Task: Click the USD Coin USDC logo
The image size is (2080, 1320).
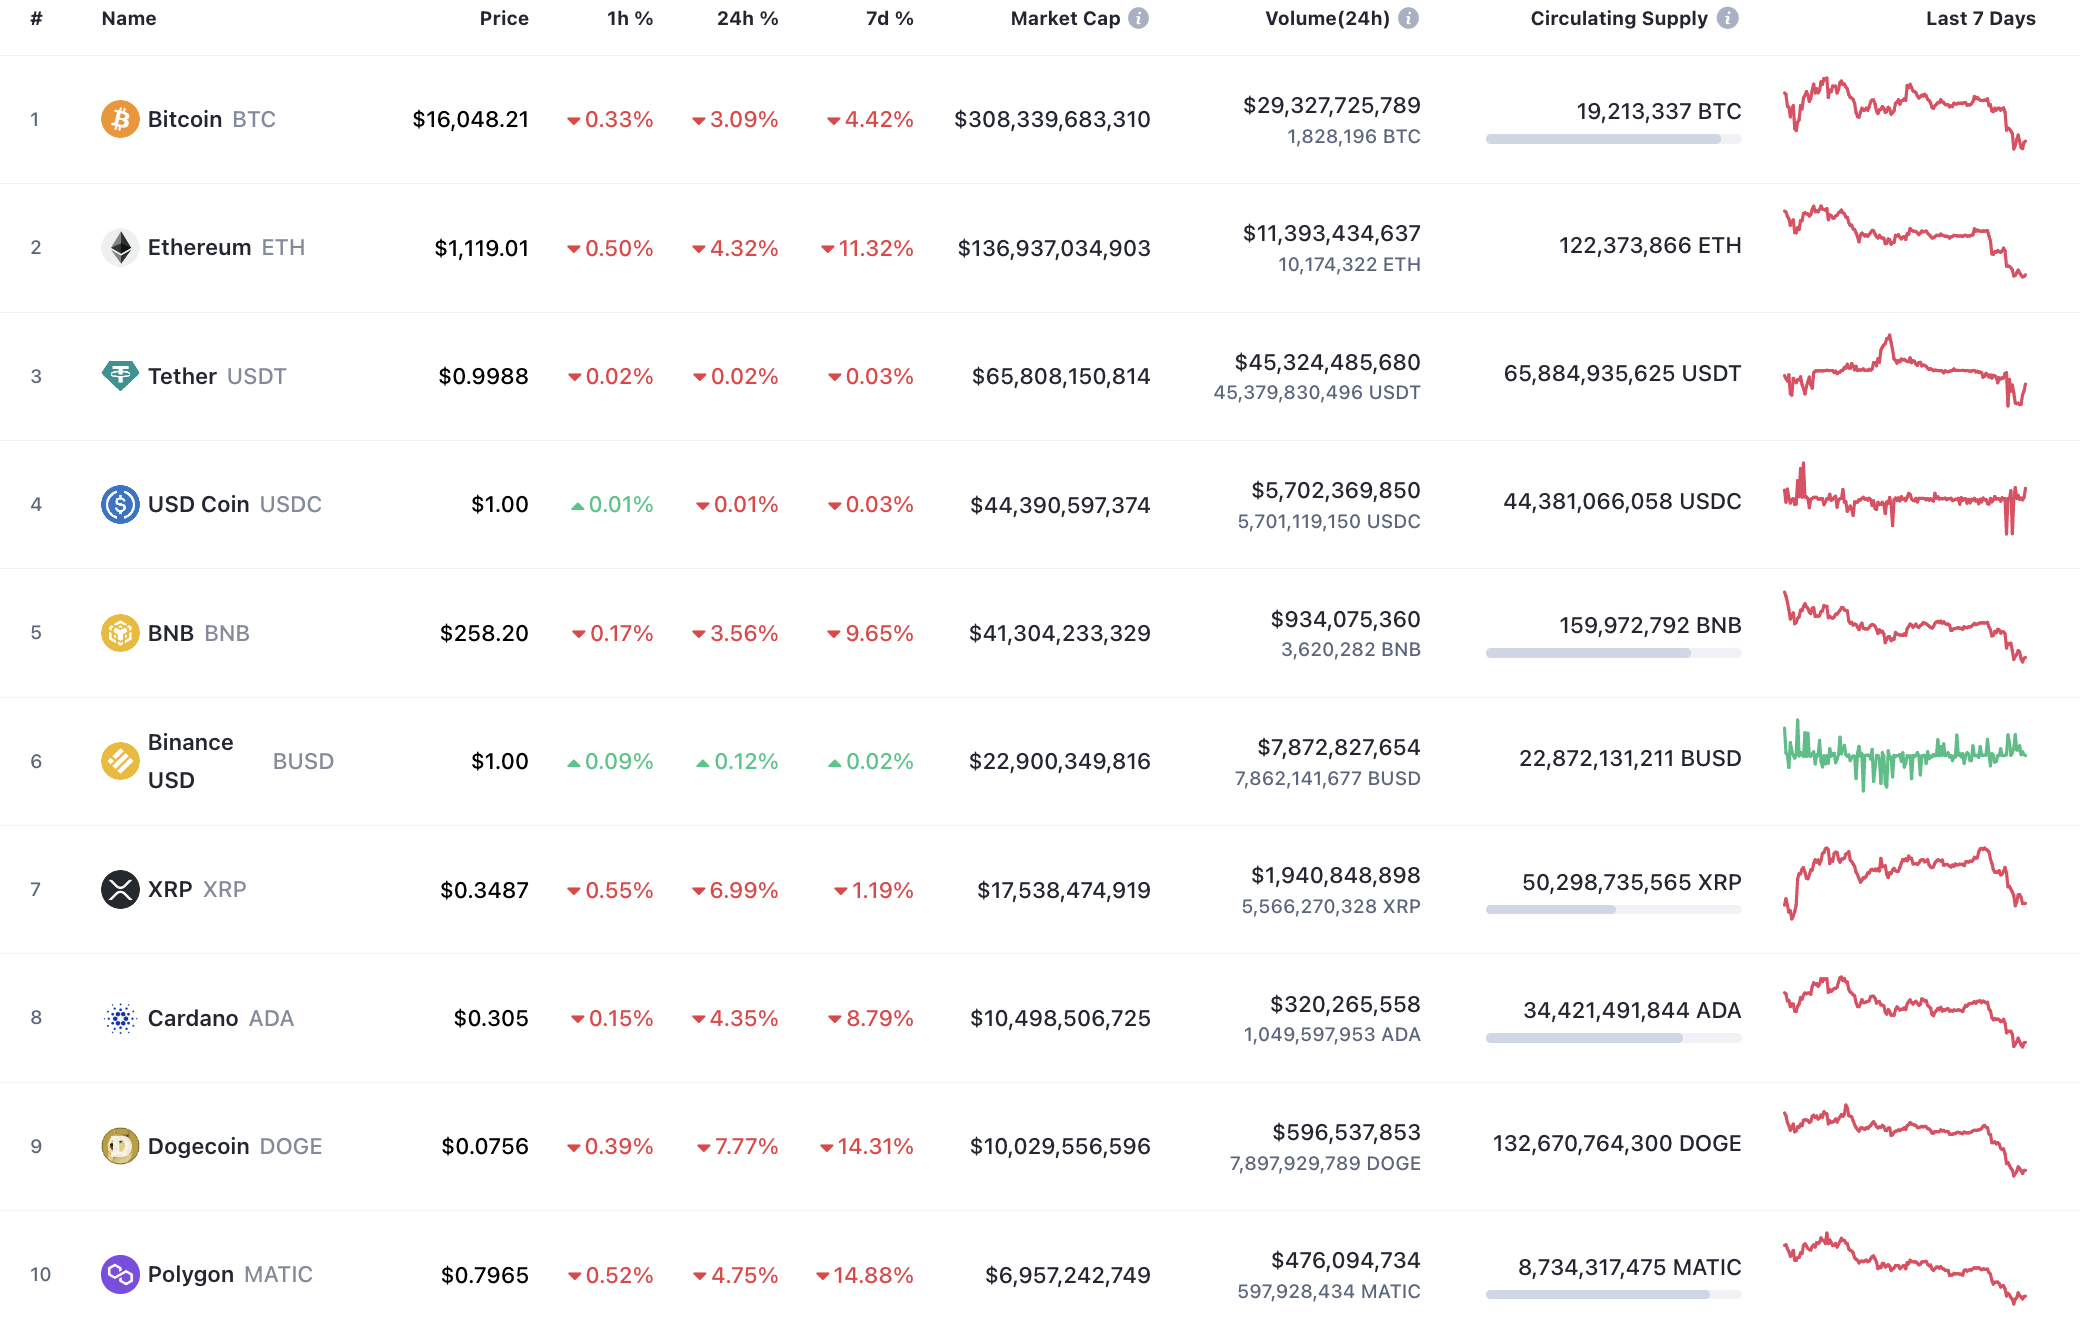Action: (120, 504)
